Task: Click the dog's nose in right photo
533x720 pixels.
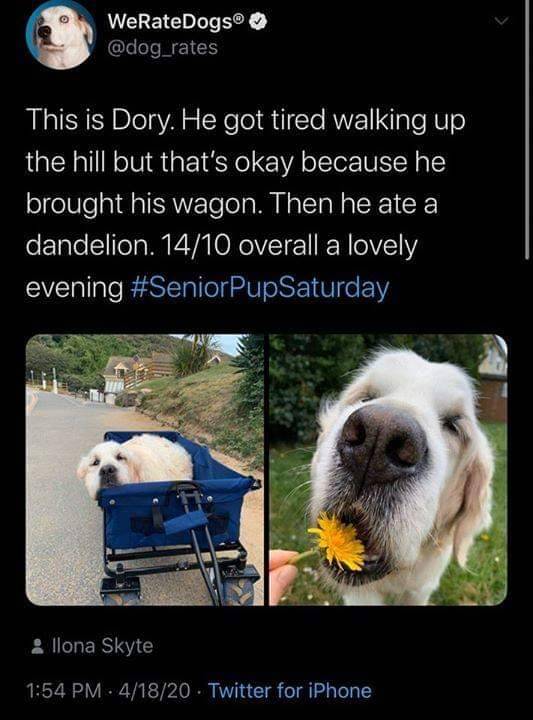Action: pyautogui.click(x=382, y=442)
